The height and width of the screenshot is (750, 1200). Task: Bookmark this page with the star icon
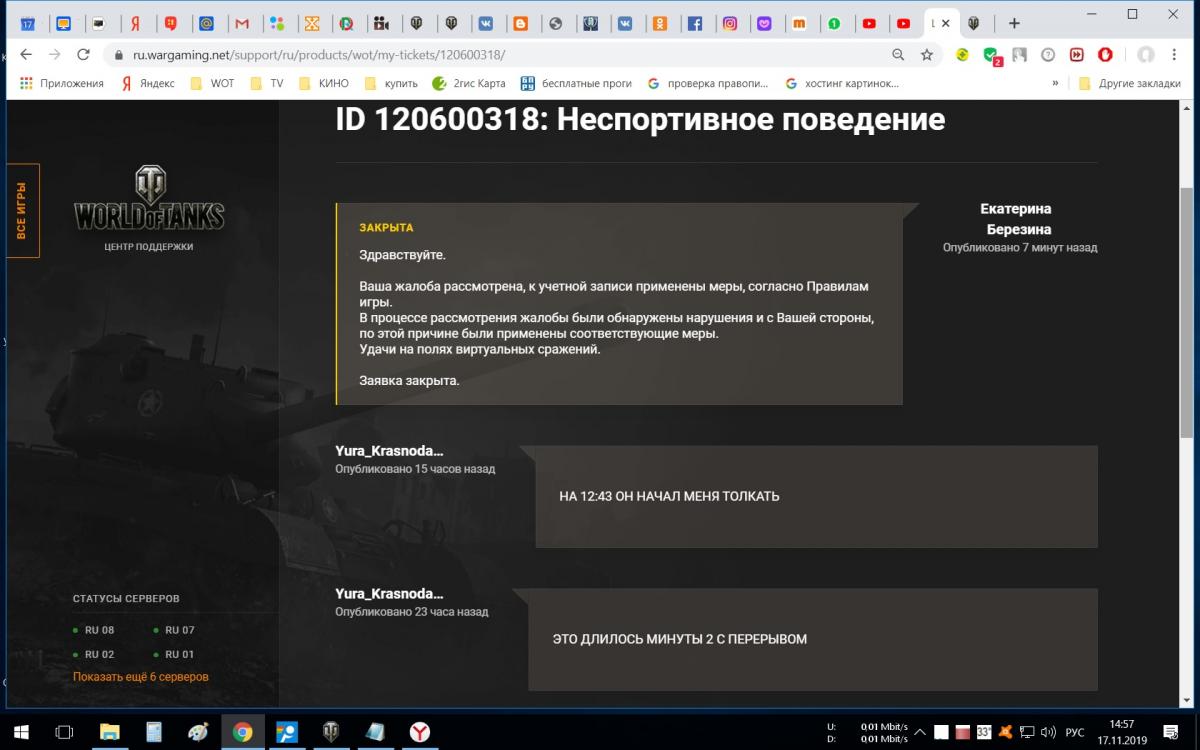point(927,55)
